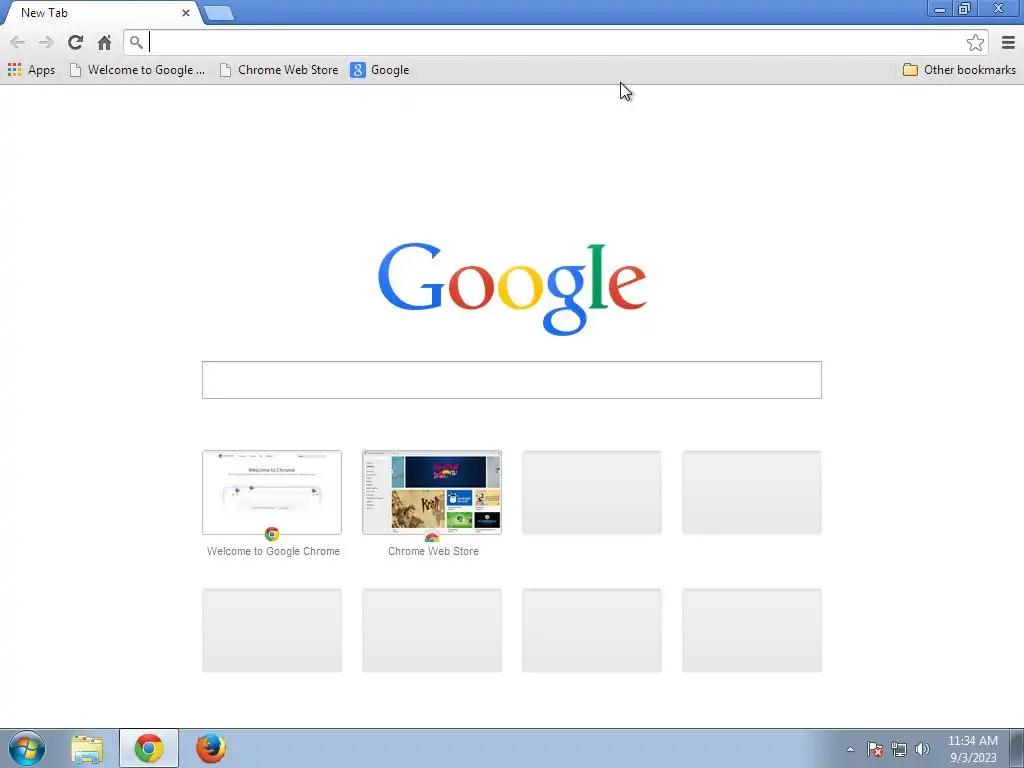Close the New Tab tab
The width and height of the screenshot is (1024, 768).
pos(185,13)
